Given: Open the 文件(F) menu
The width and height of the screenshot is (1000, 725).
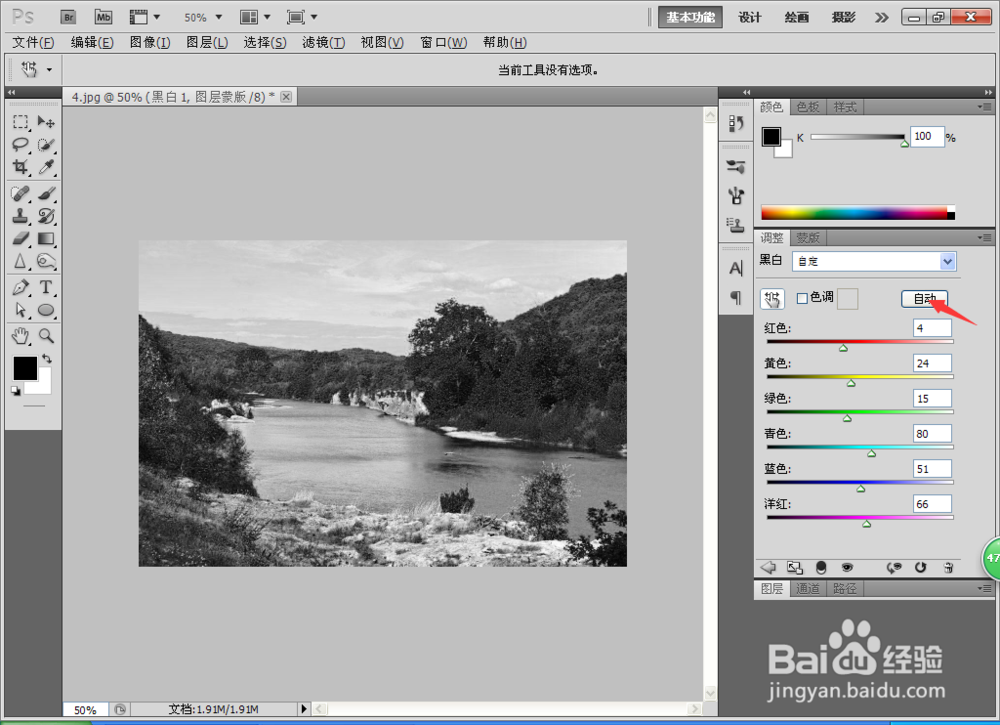Looking at the screenshot, I should click(33, 42).
